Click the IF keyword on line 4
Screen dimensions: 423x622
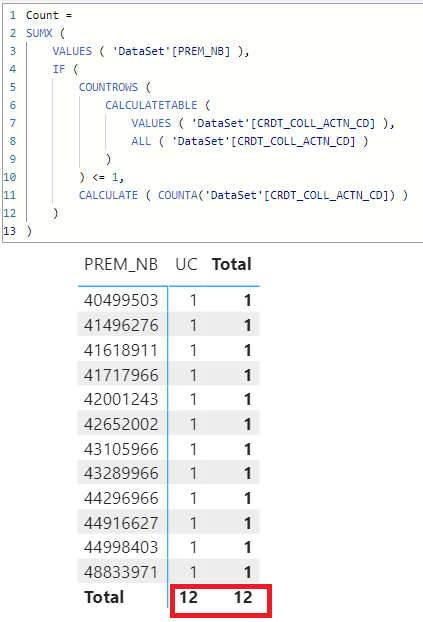(59, 69)
